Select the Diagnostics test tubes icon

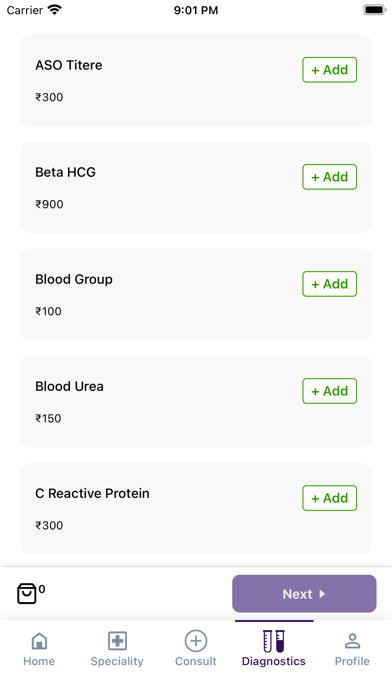tap(274, 641)
